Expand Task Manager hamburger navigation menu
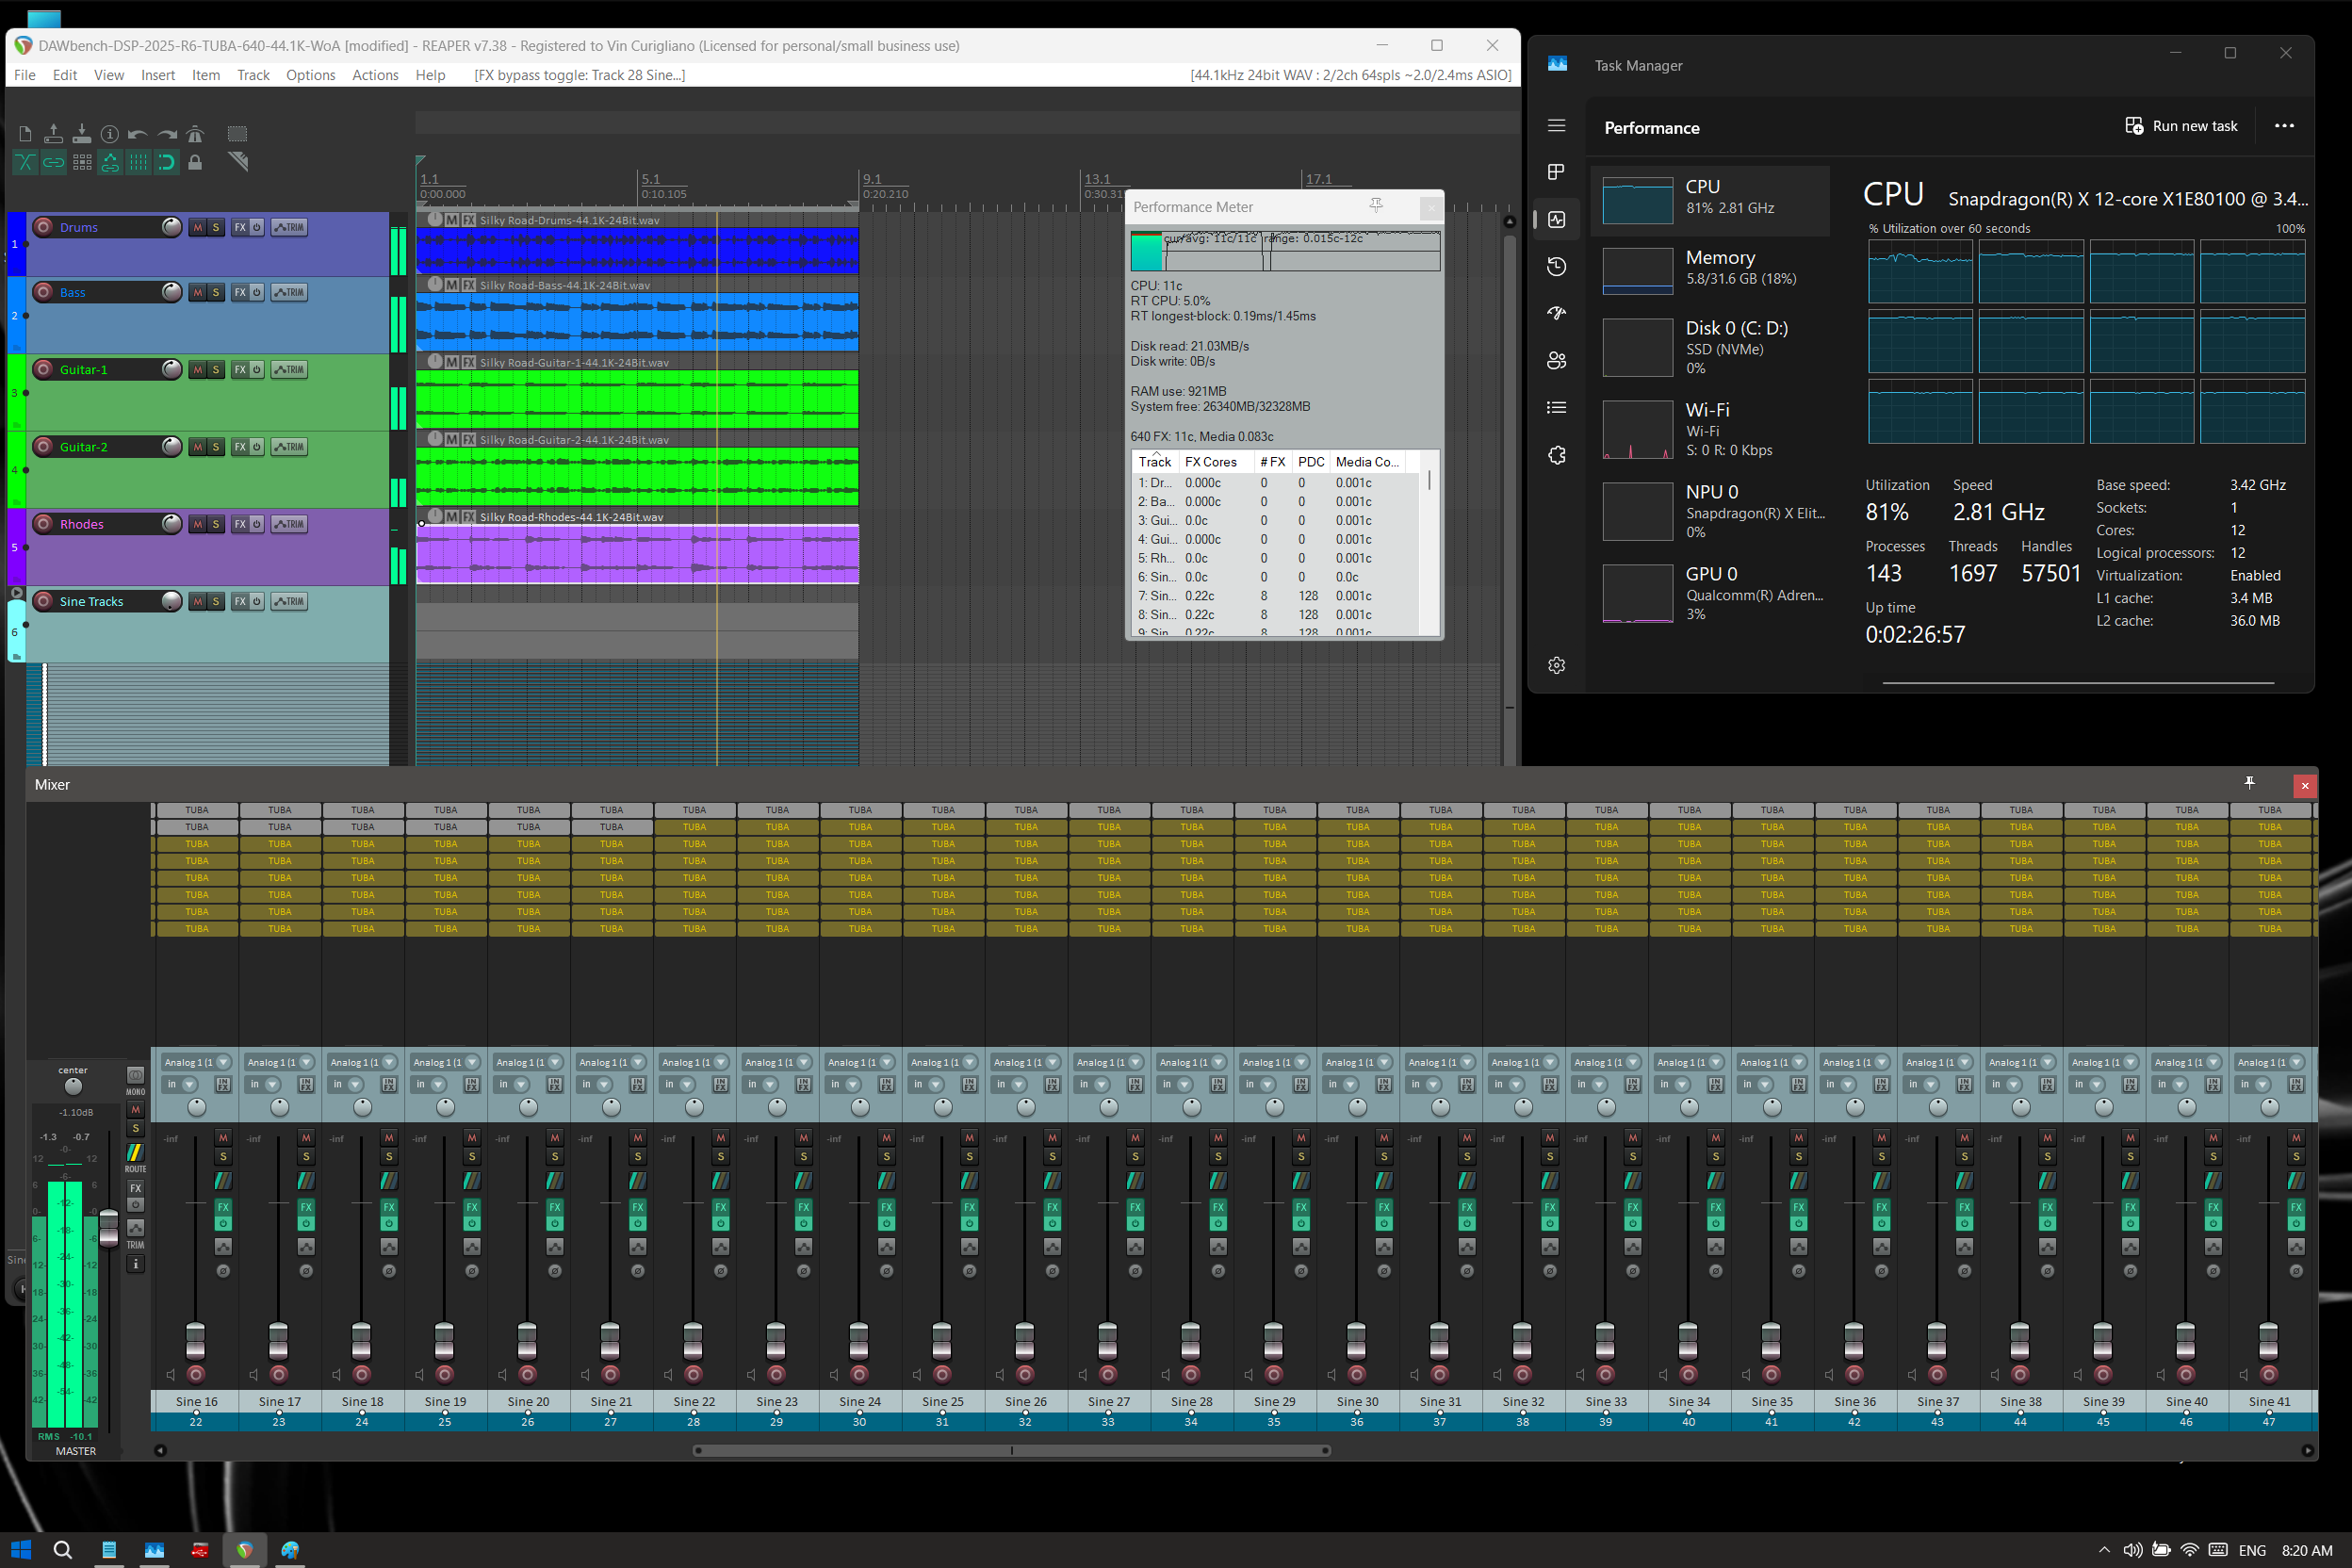Image resolution: width=2352 pixels, height=1568 pixels. 1556,126
